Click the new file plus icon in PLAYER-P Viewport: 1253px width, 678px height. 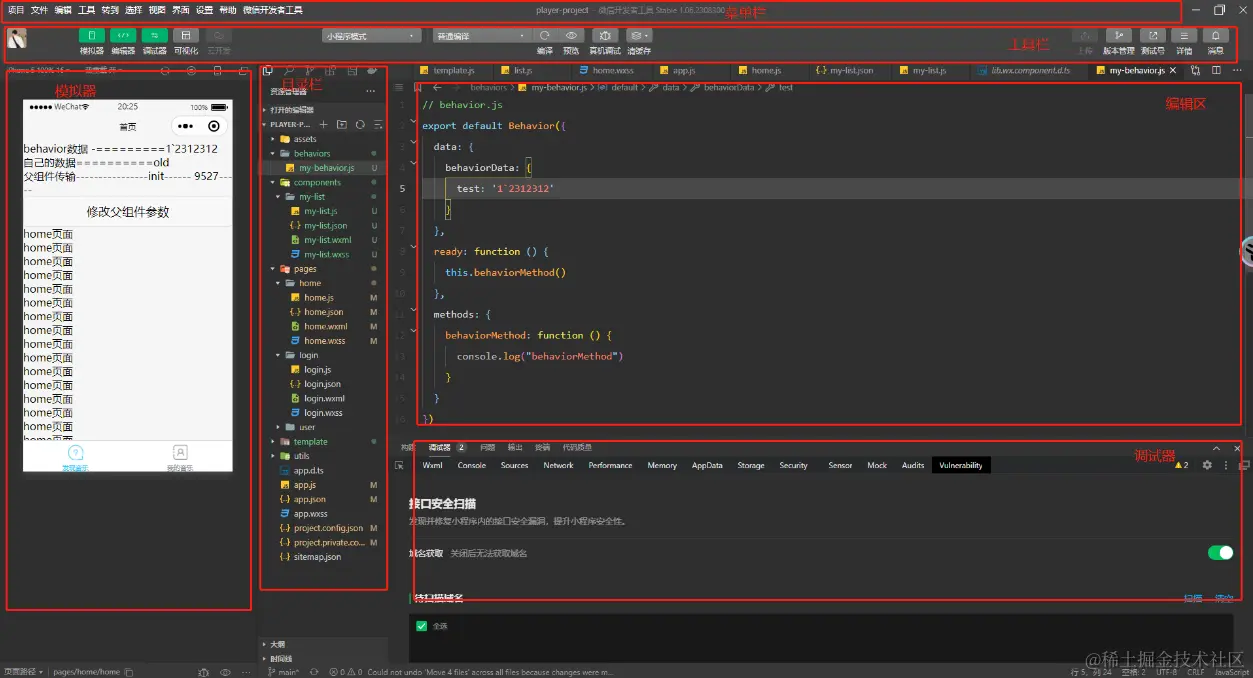click(x=323, y=125)
